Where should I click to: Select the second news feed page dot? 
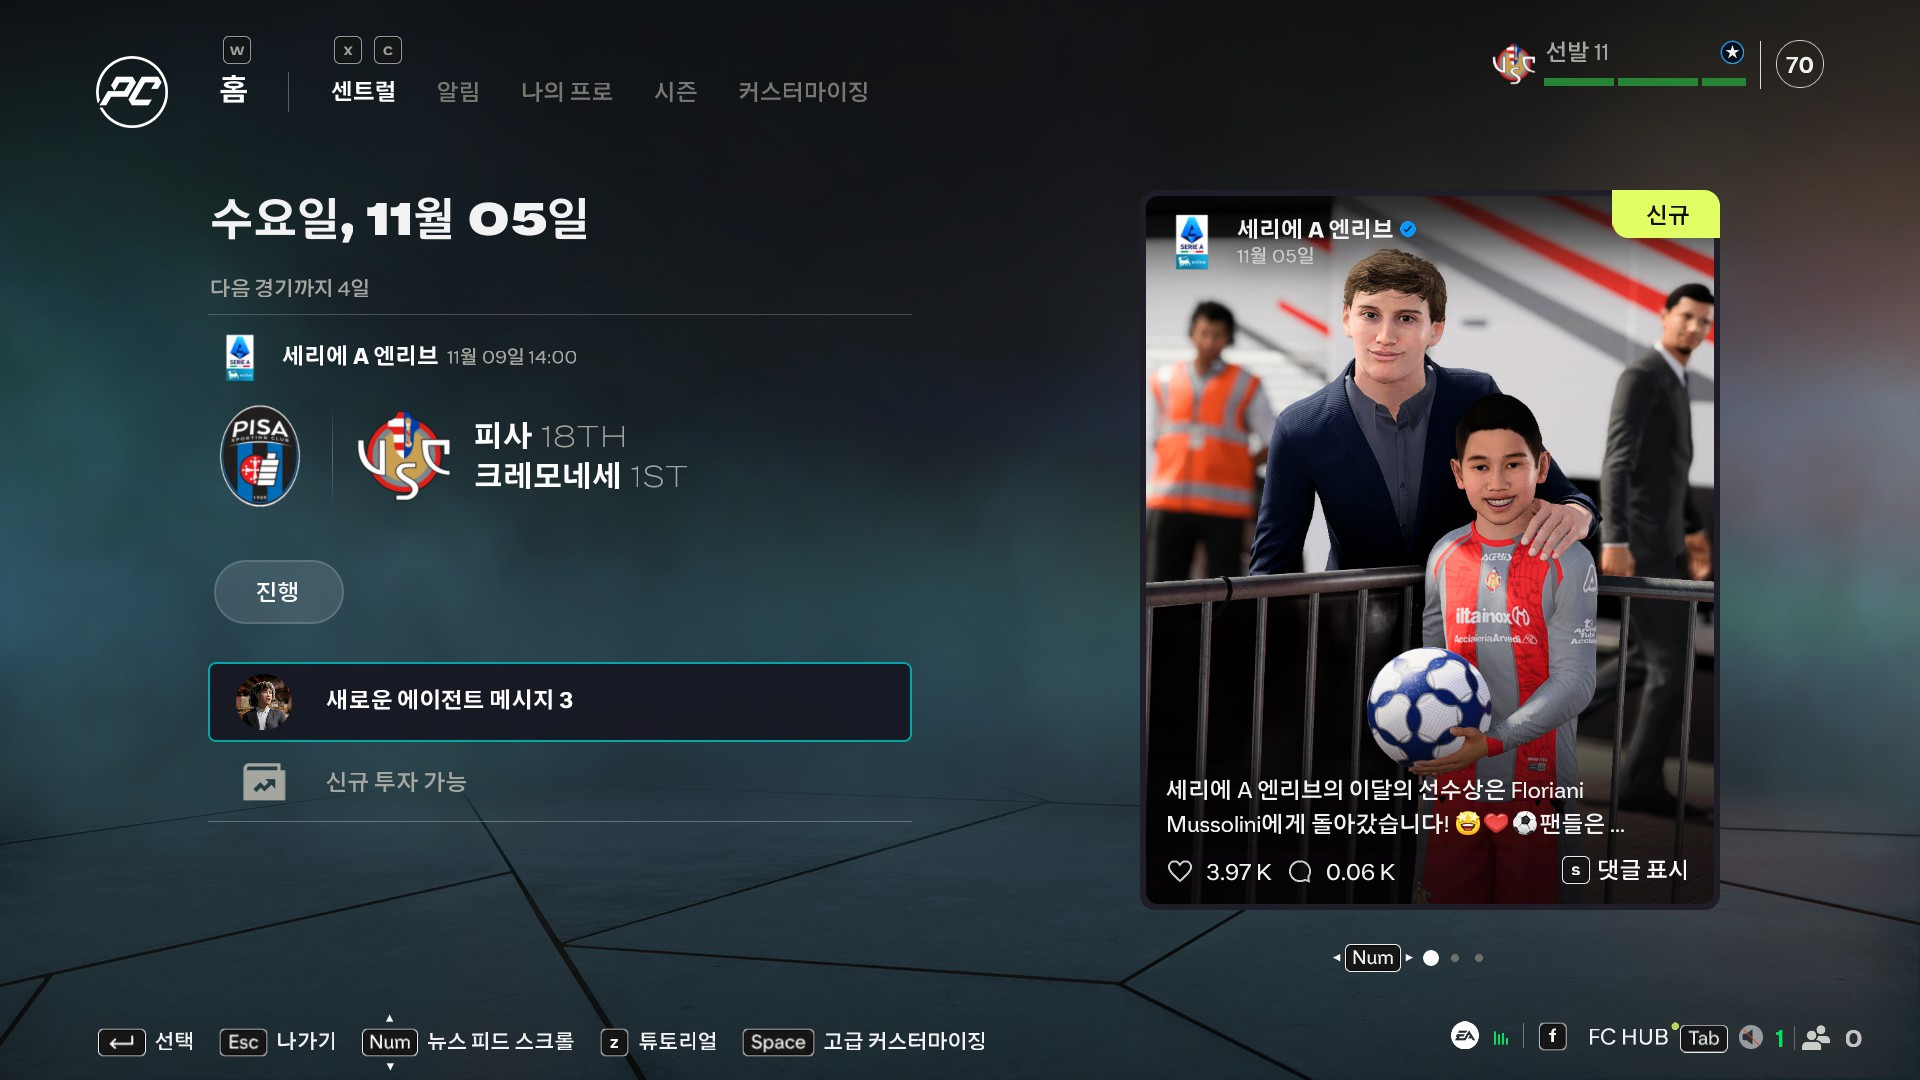click(x=1455, y=958)
